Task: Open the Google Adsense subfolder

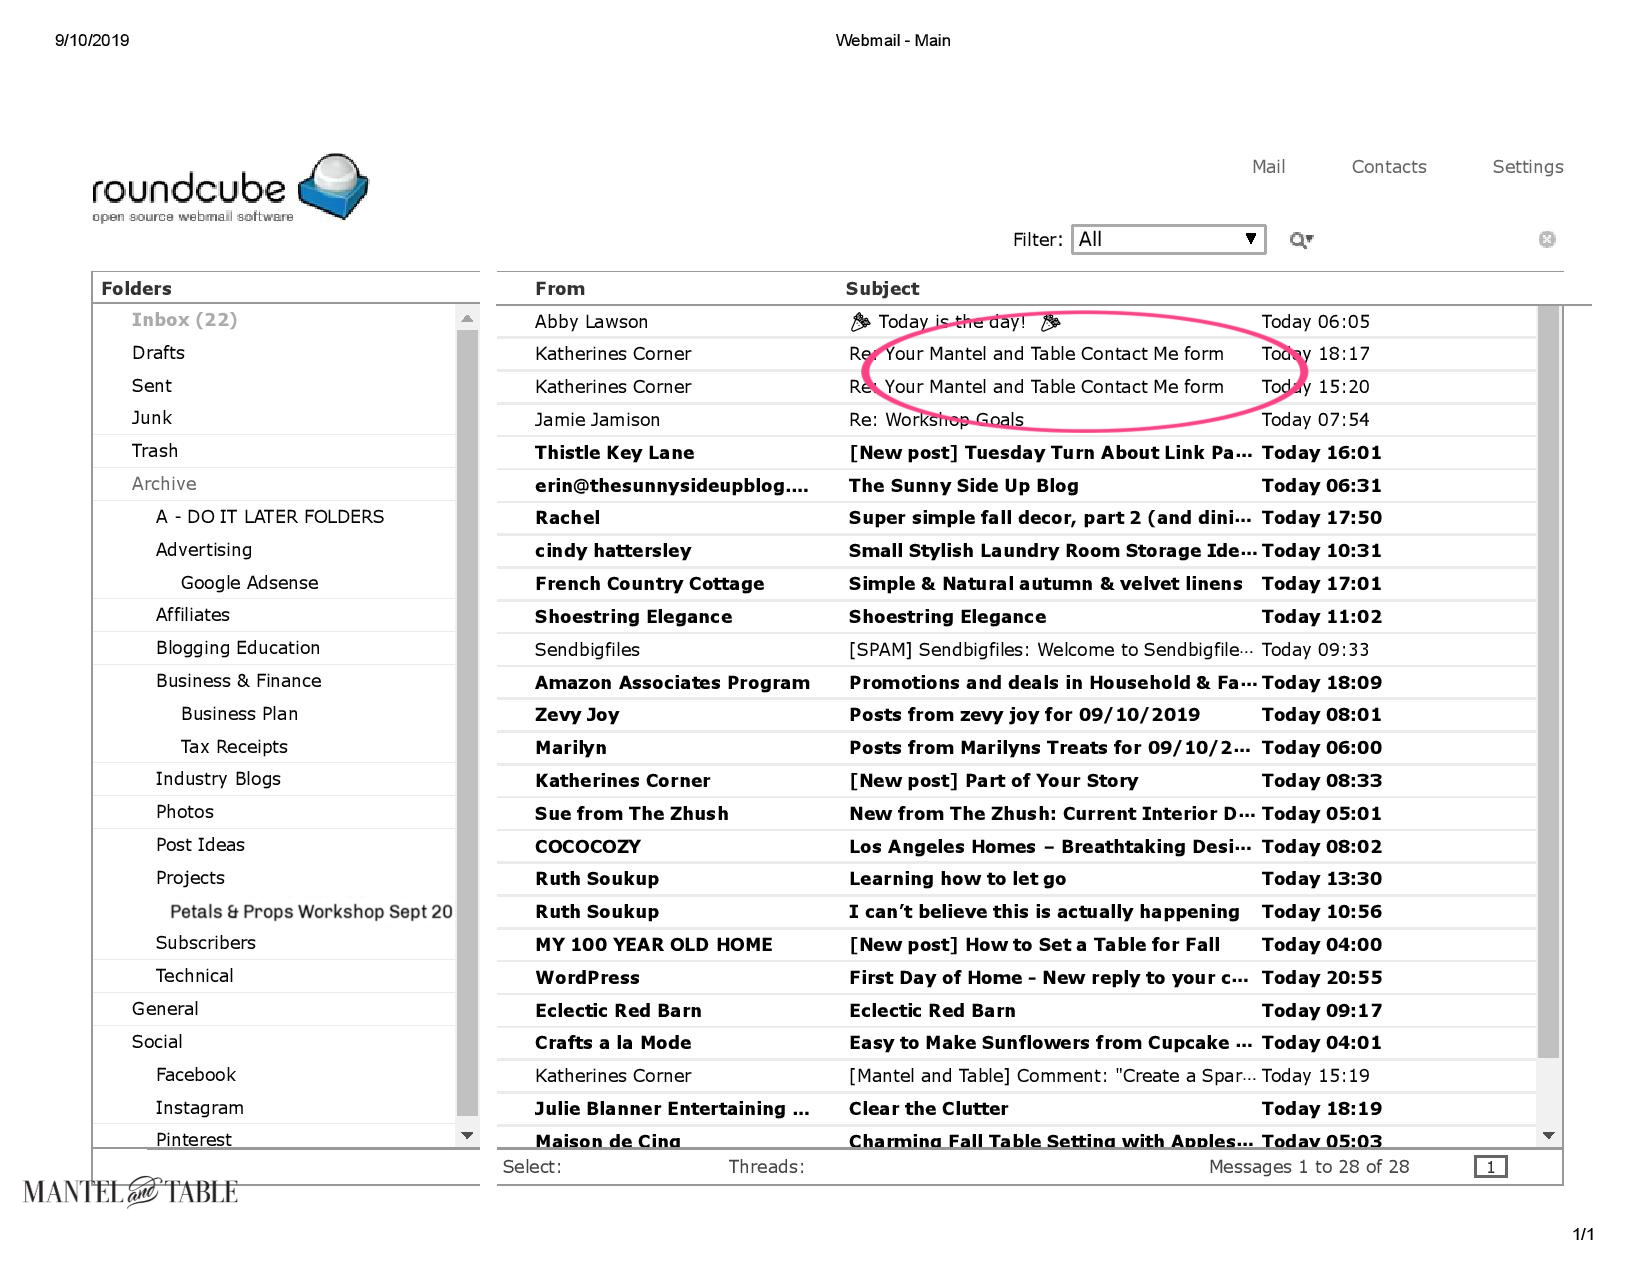Action: tap(249, 583)
